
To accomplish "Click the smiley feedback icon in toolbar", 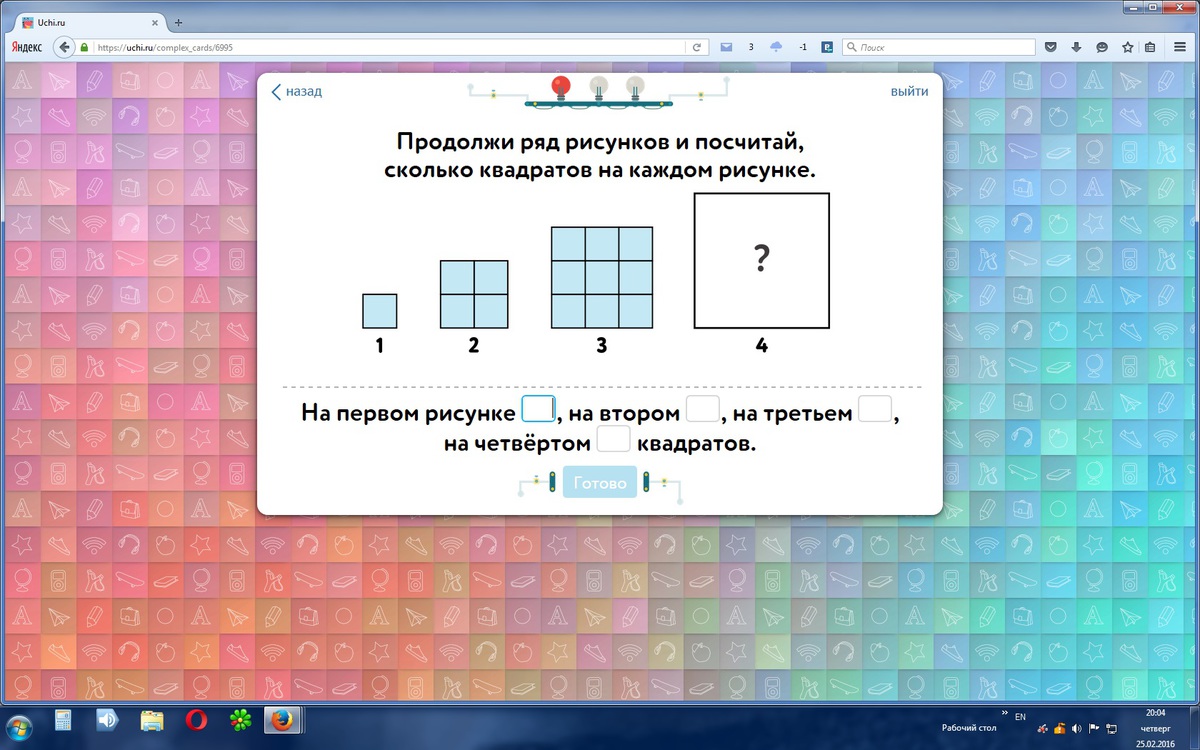I will tap(1101, 47).
